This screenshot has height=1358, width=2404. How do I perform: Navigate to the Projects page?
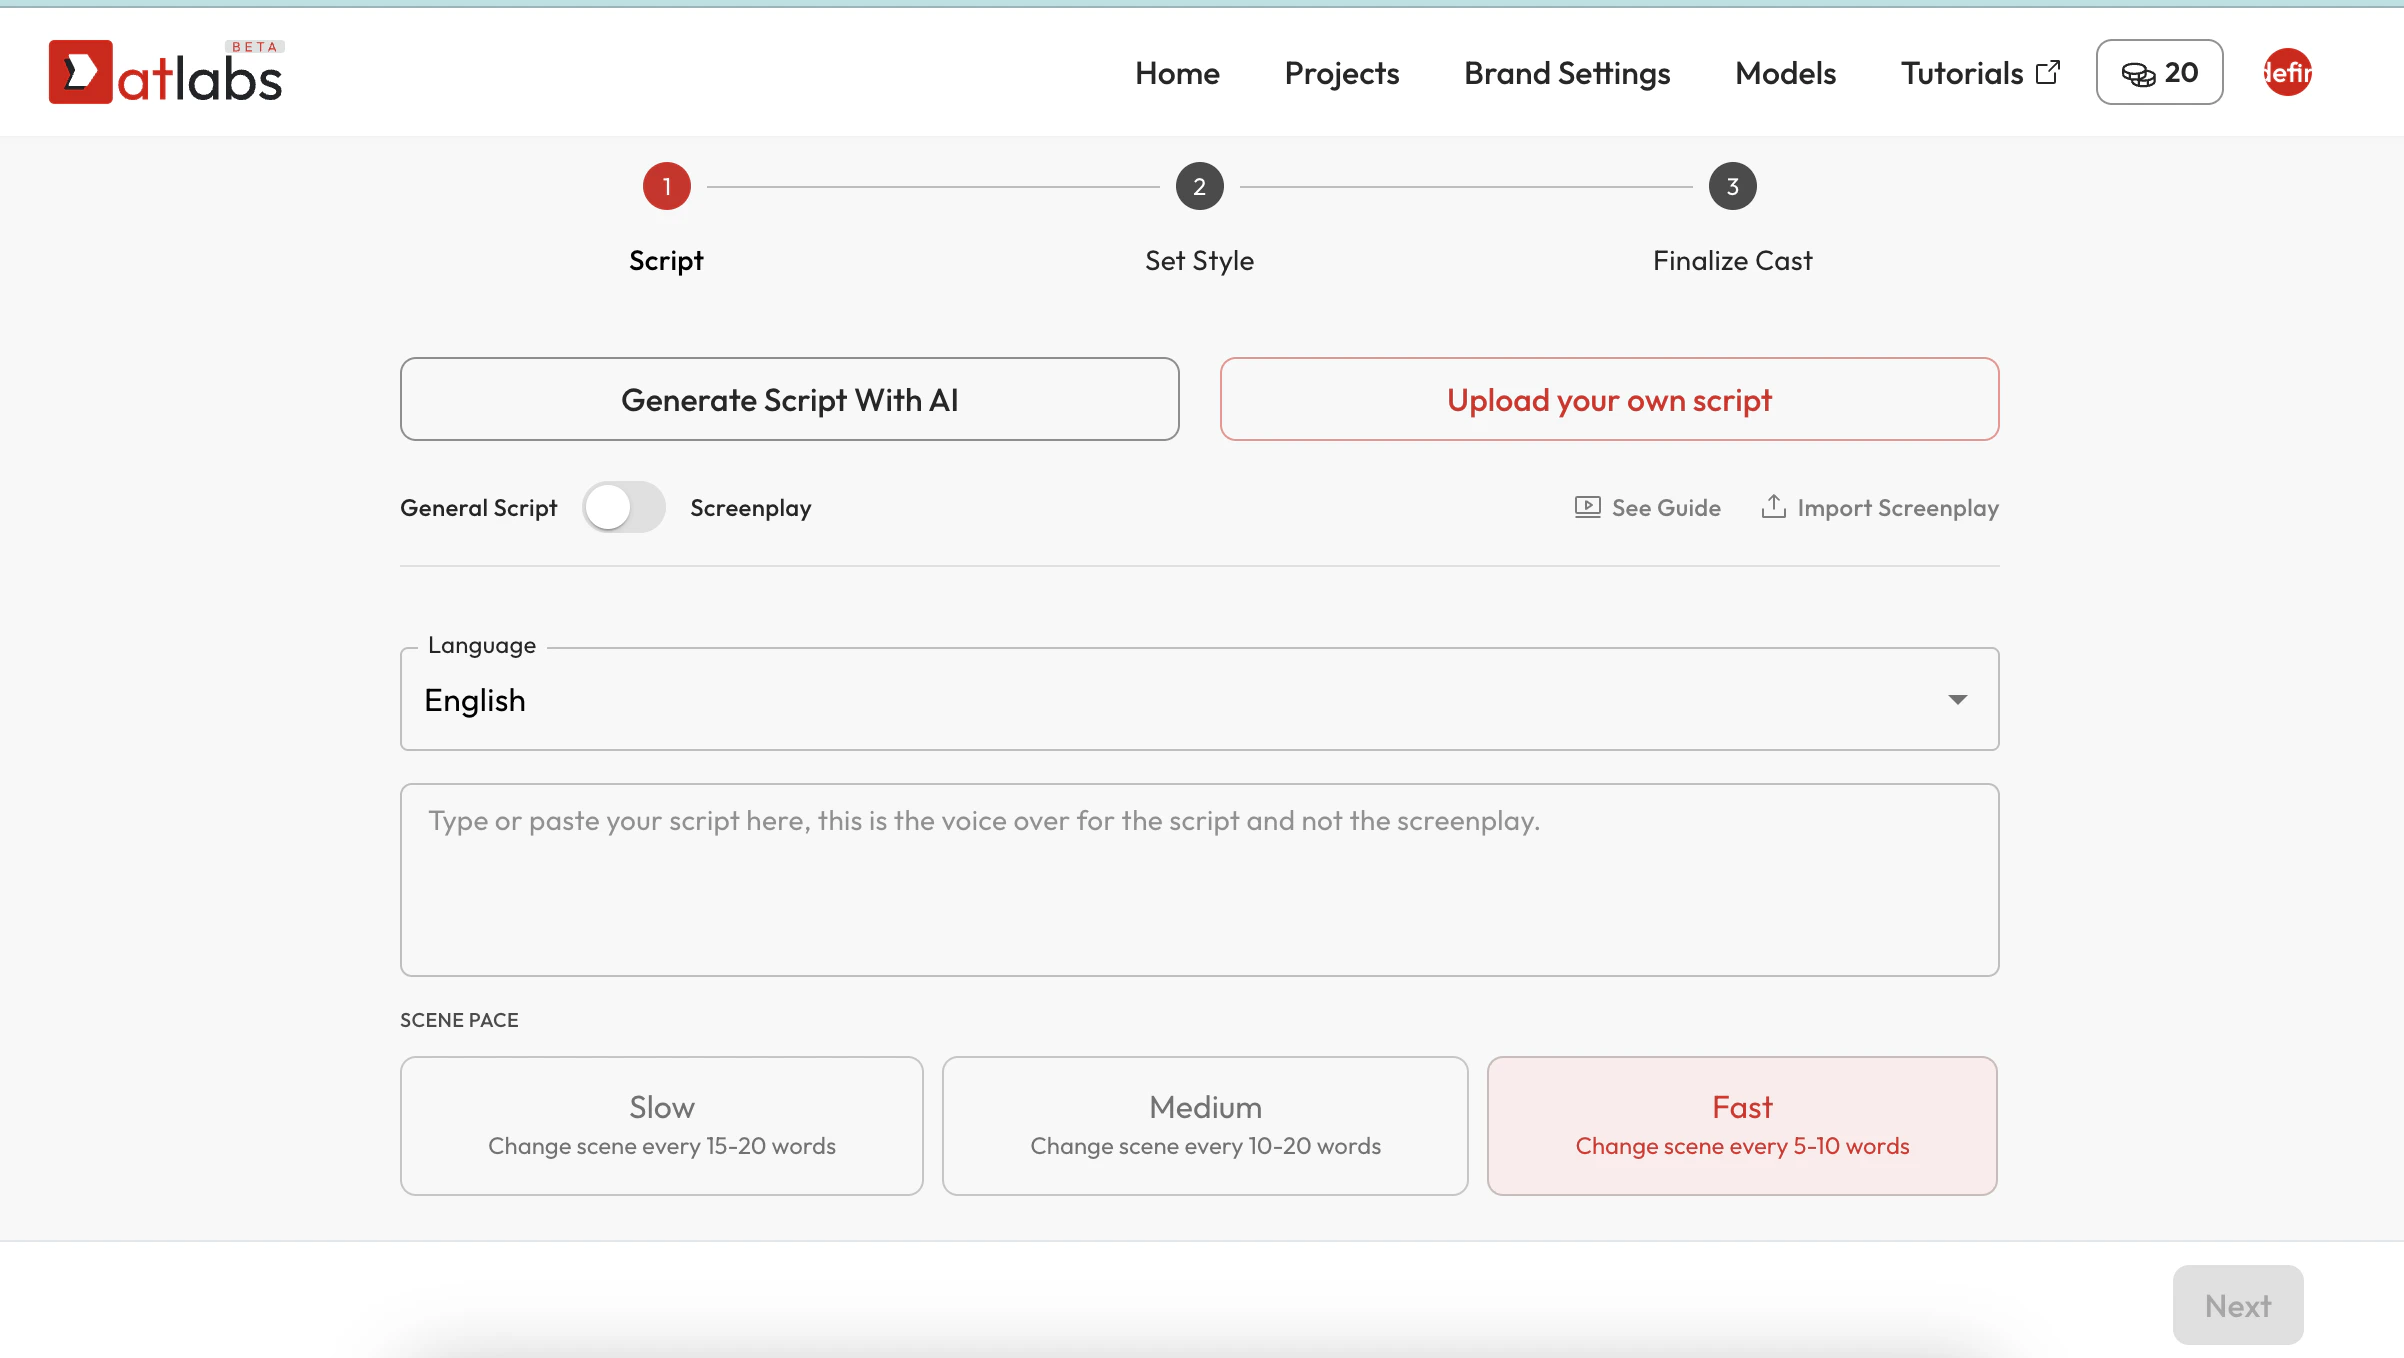click(1341, 72)
